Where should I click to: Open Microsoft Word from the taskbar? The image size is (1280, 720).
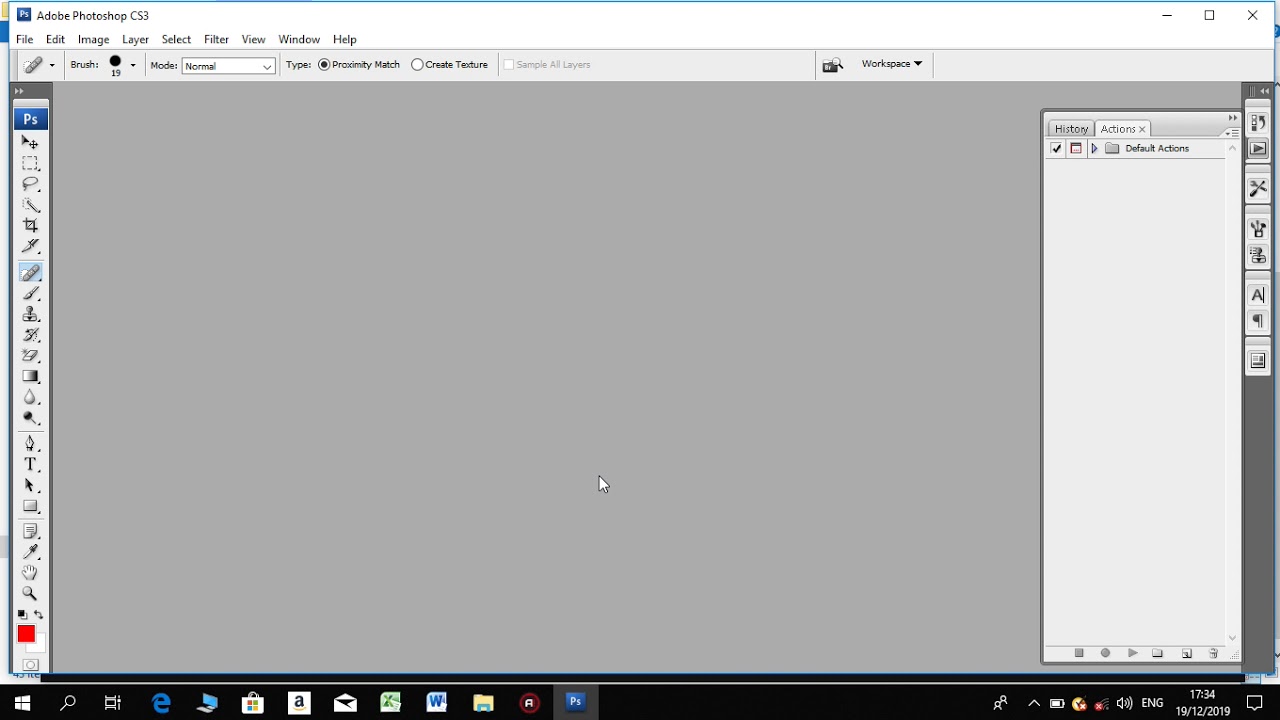(x=437, y=702)
